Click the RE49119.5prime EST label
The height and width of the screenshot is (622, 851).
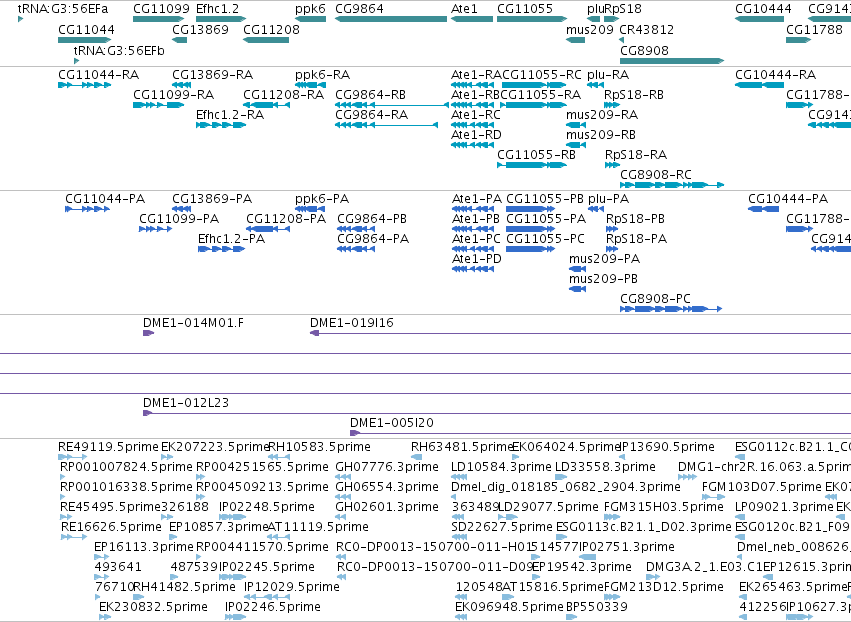pyautogui.click(x=109, y=447)
